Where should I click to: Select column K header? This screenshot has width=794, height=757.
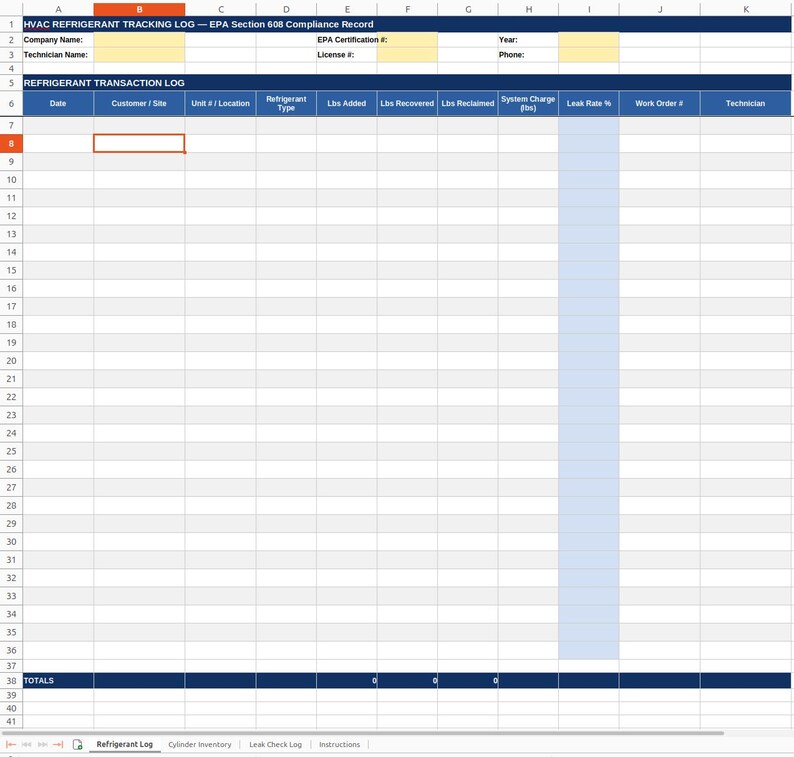[745, 9]
